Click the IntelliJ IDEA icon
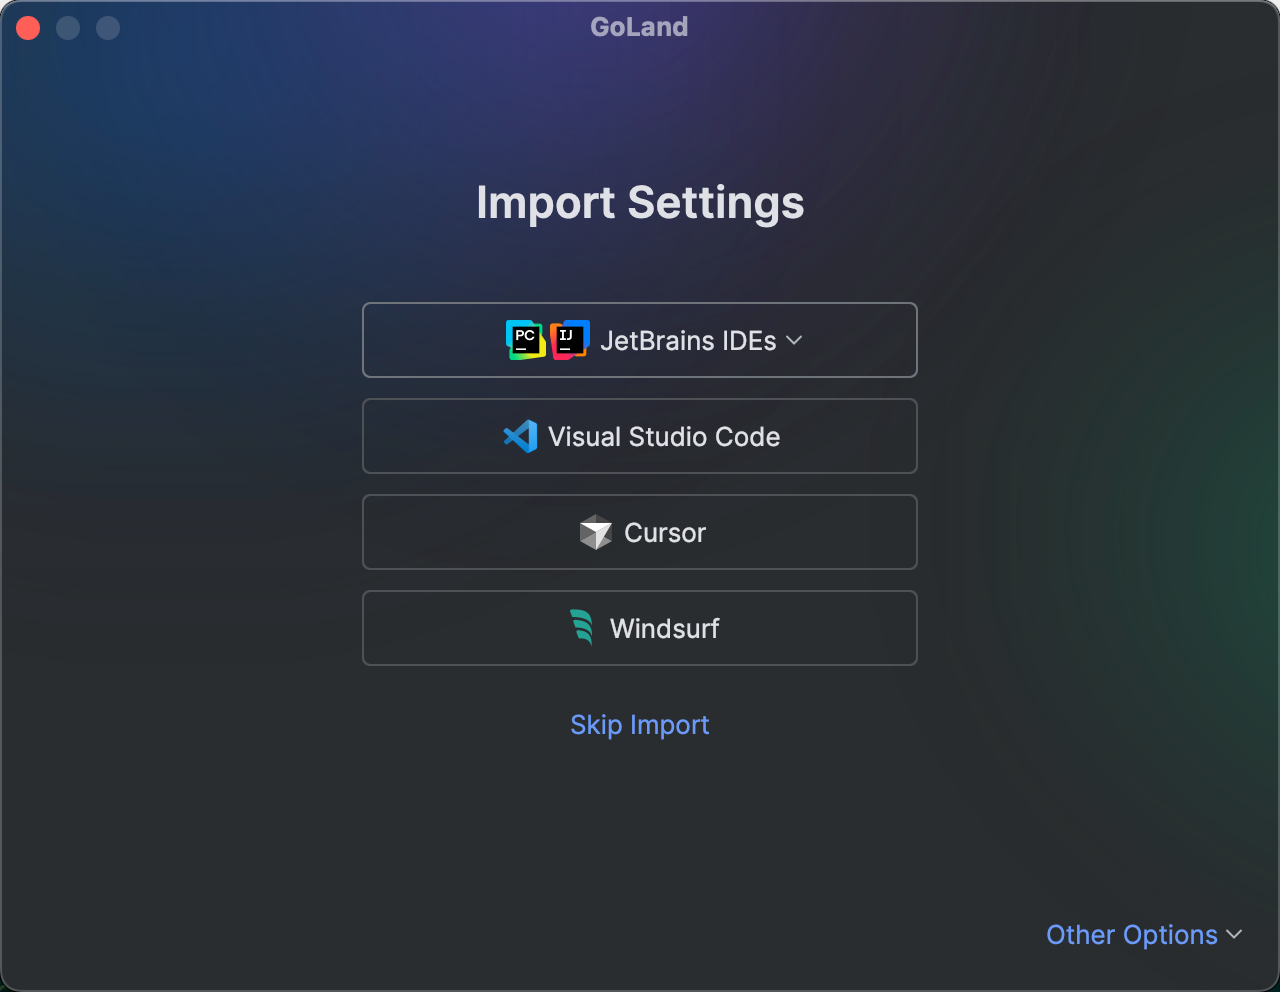 point(569,340)
